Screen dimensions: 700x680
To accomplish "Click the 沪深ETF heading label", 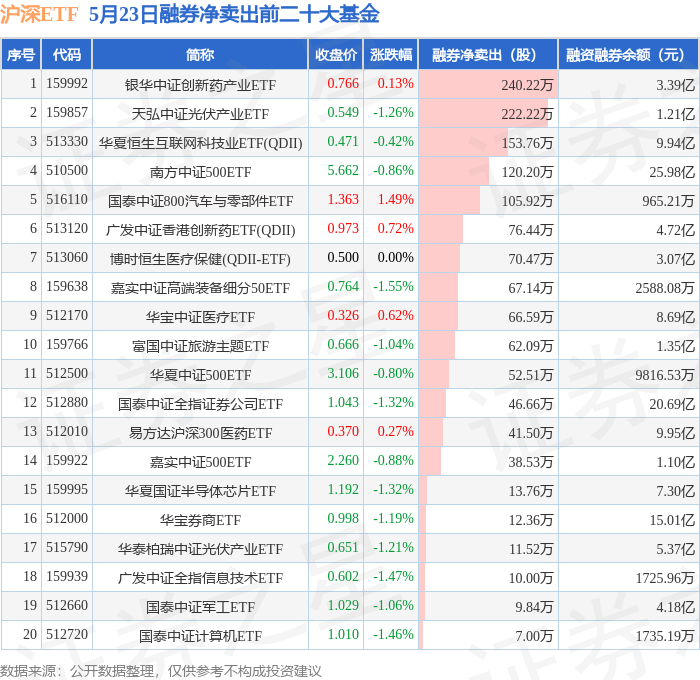I will (39, 15).
